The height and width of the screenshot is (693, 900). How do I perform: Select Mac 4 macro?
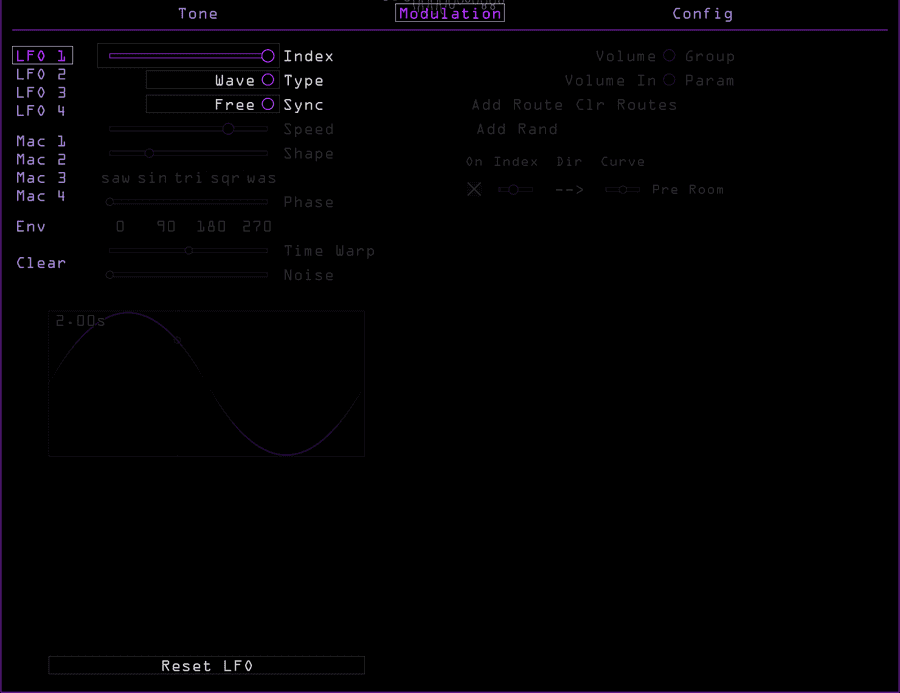coord(41,196)
